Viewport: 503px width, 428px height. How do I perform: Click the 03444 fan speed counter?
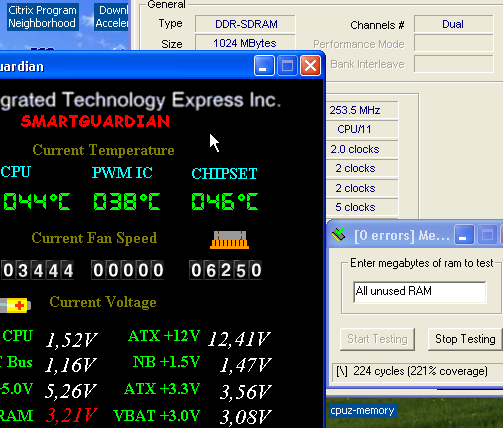coord(37,270)
